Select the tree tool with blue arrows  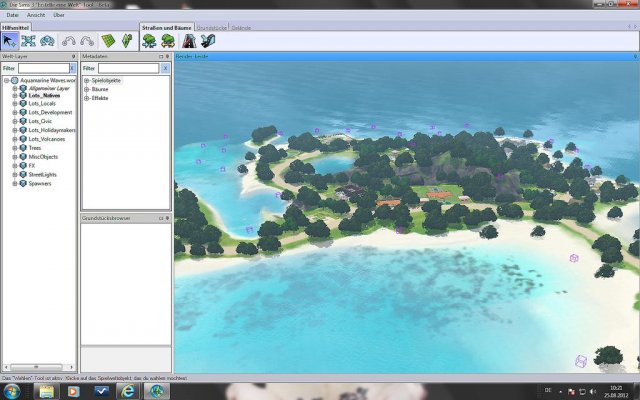point(149,41)
